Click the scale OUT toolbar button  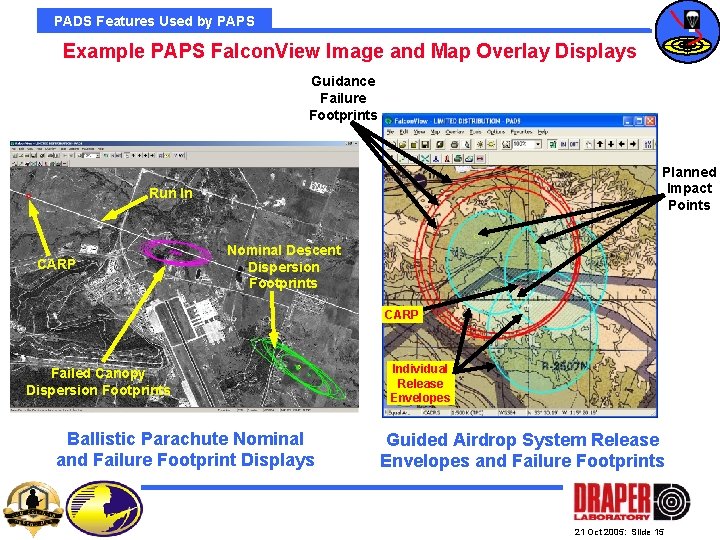574,145
